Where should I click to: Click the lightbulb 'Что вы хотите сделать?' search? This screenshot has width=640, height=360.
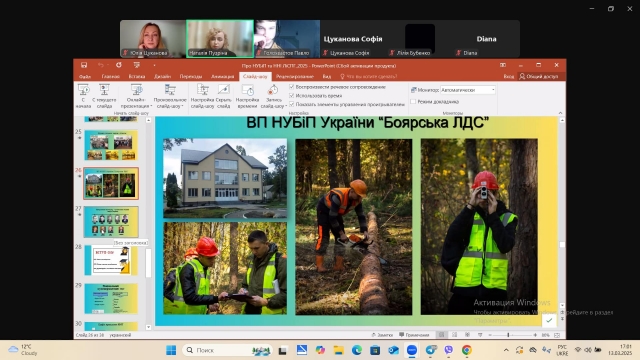click(x=368, y=76)
